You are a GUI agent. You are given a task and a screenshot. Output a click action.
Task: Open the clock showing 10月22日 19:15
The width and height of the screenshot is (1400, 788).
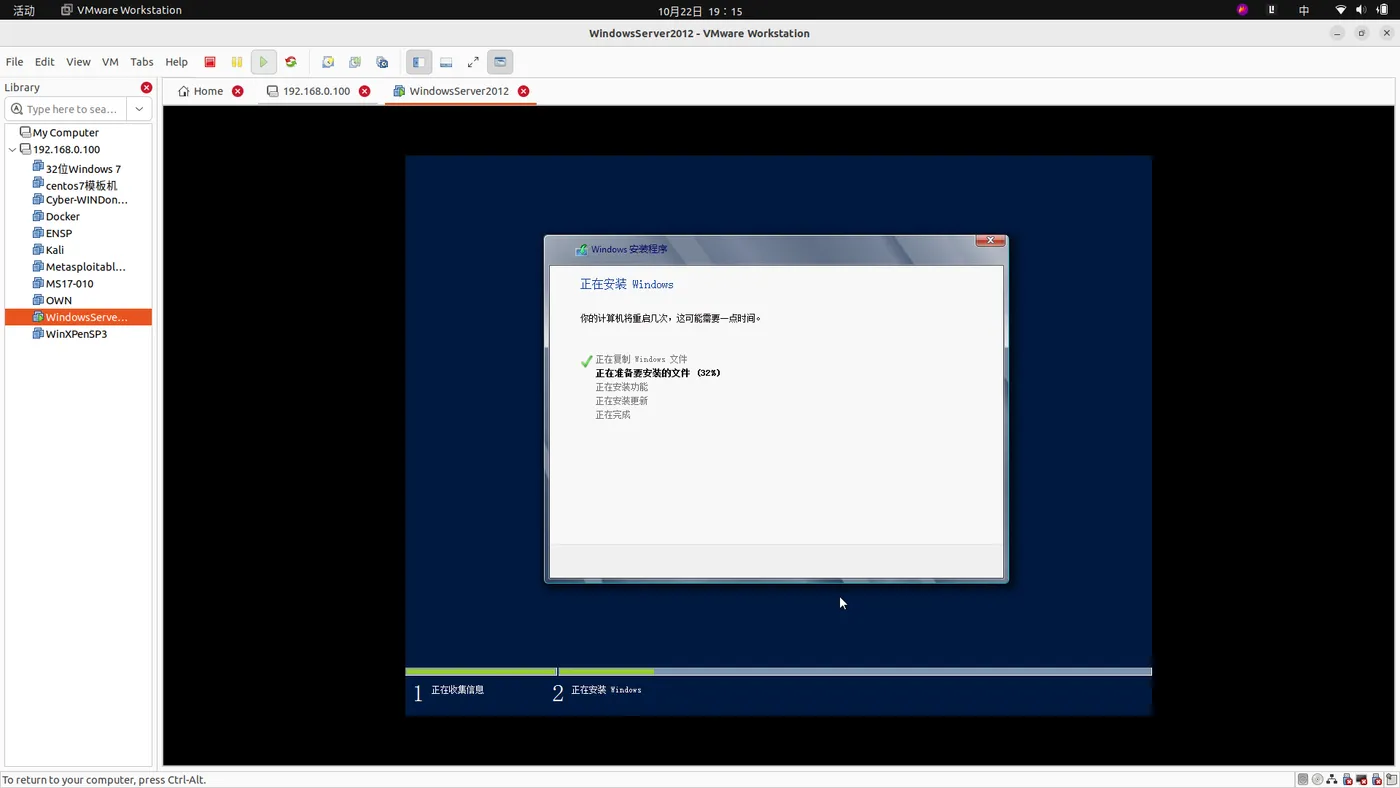coord(700,11)
